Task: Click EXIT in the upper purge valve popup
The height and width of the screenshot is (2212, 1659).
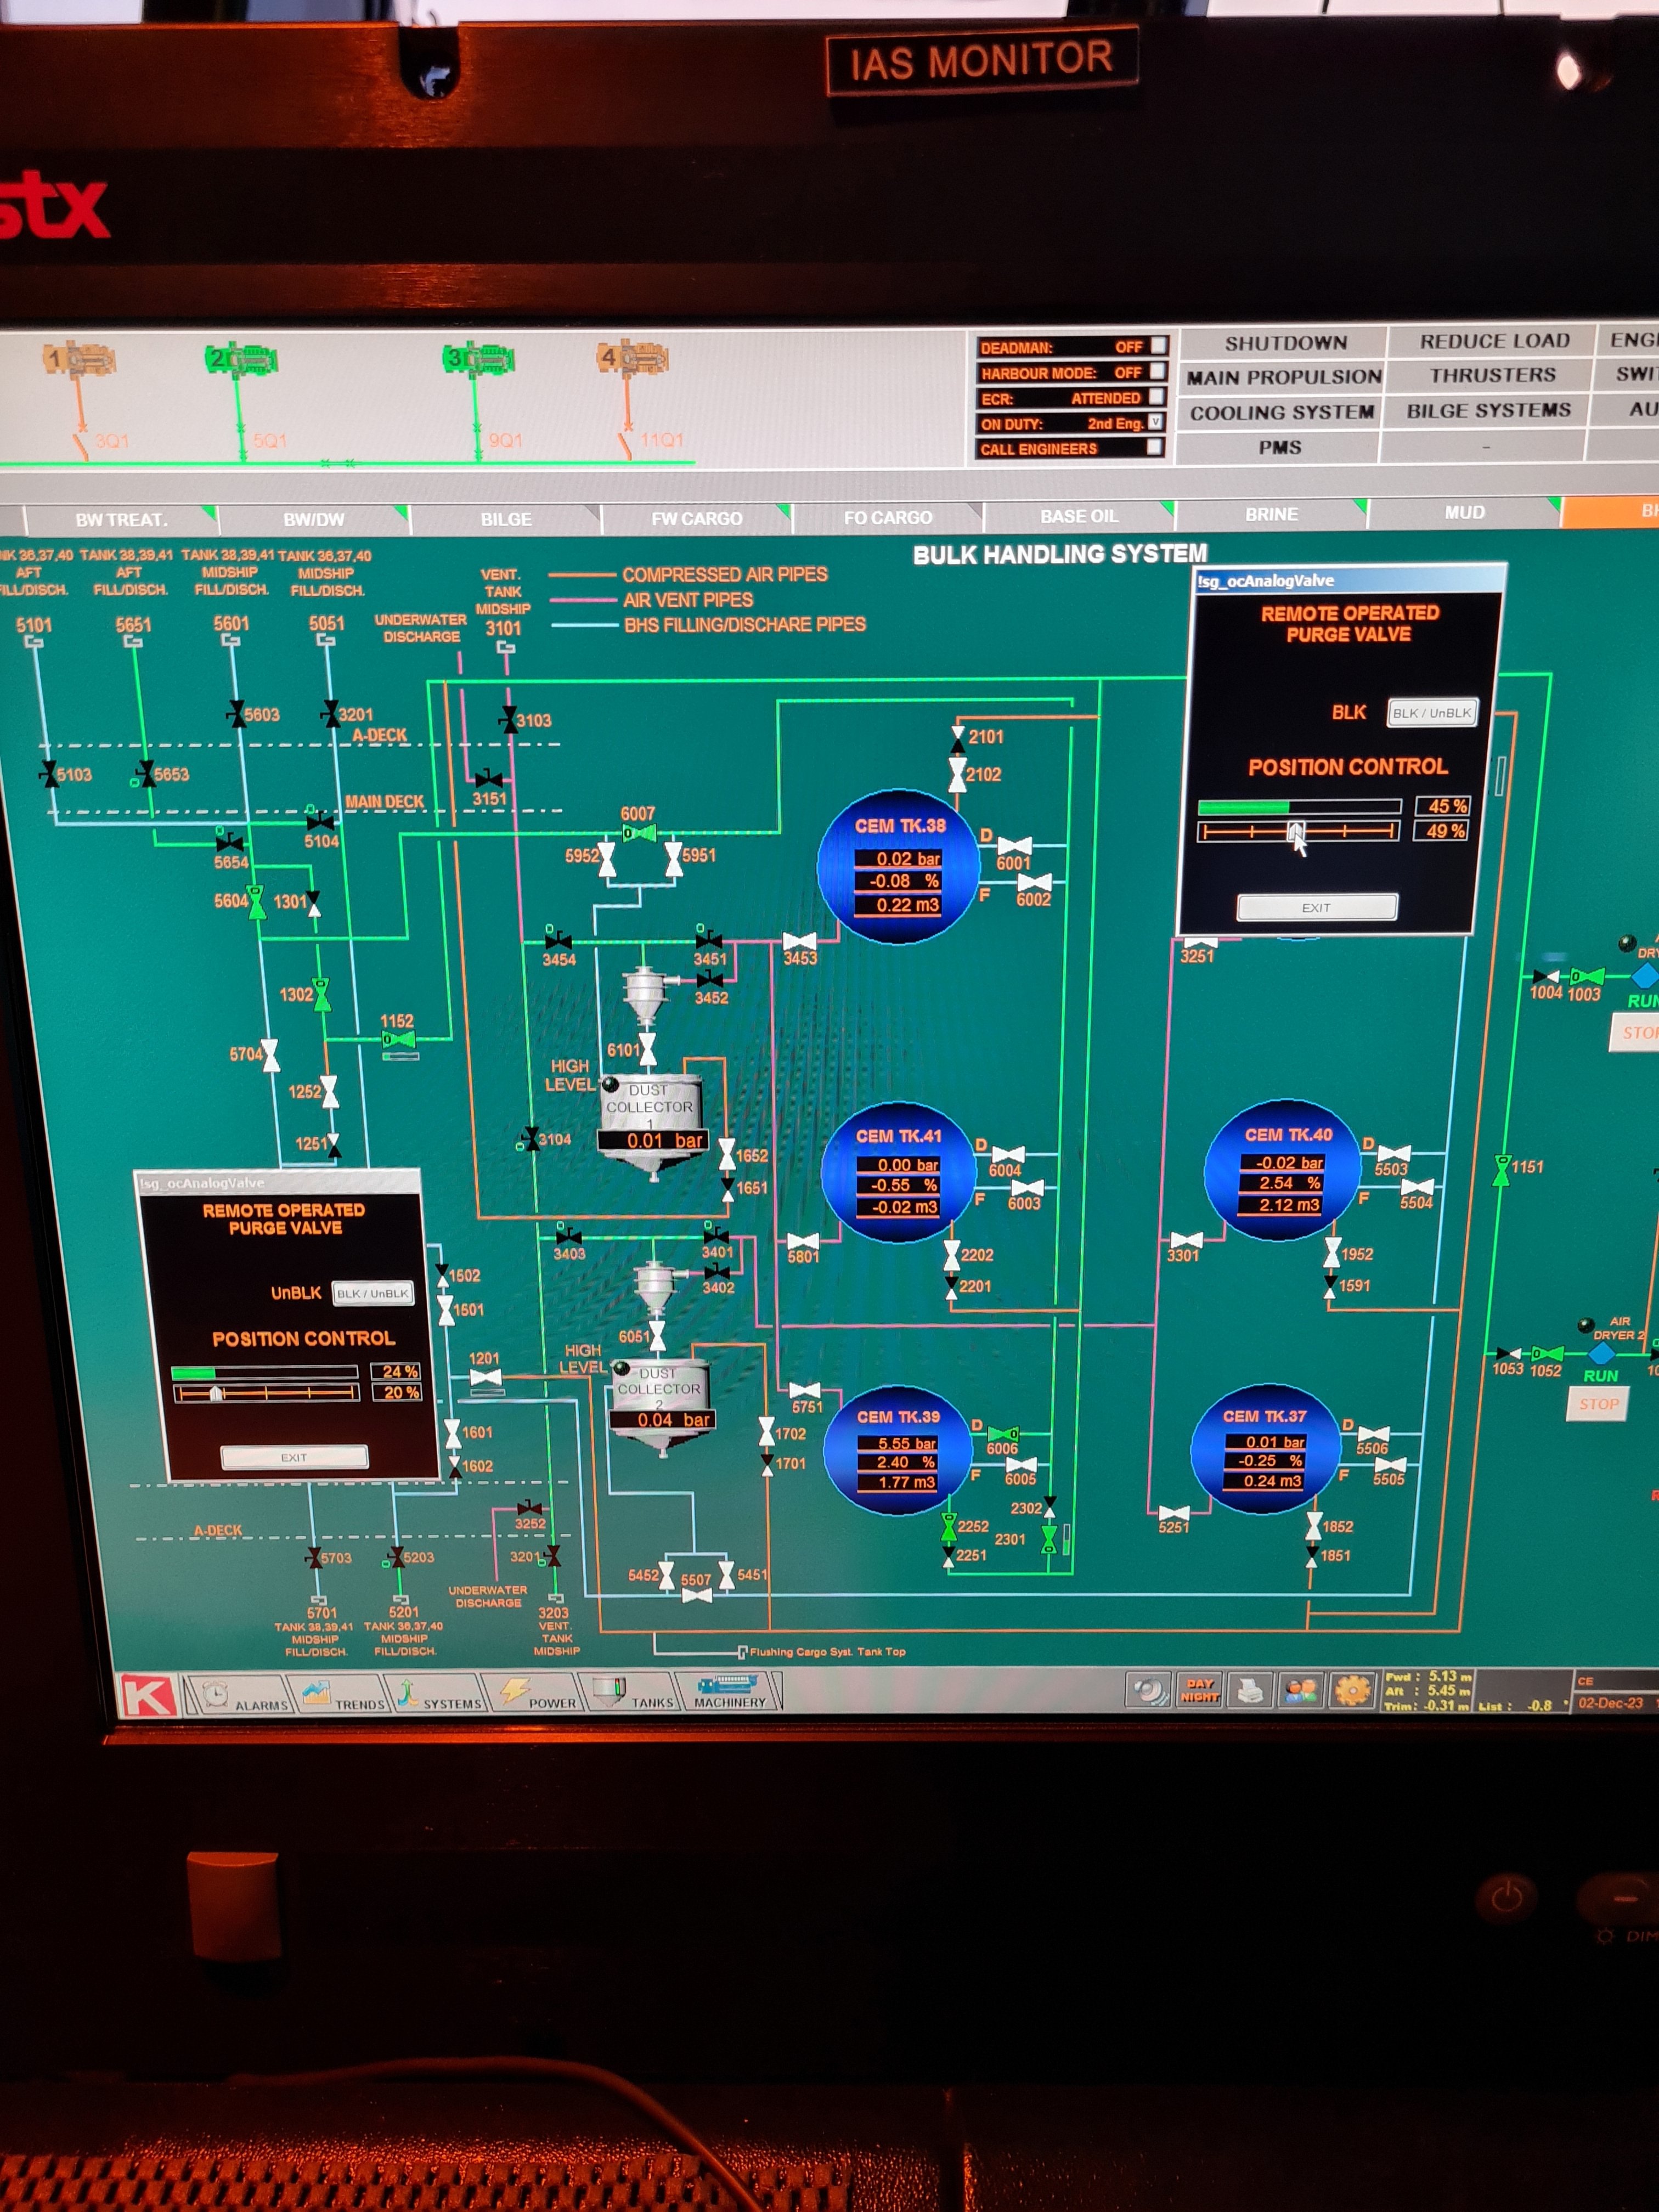Action: pyautogui.click(x=1316, y=907)
